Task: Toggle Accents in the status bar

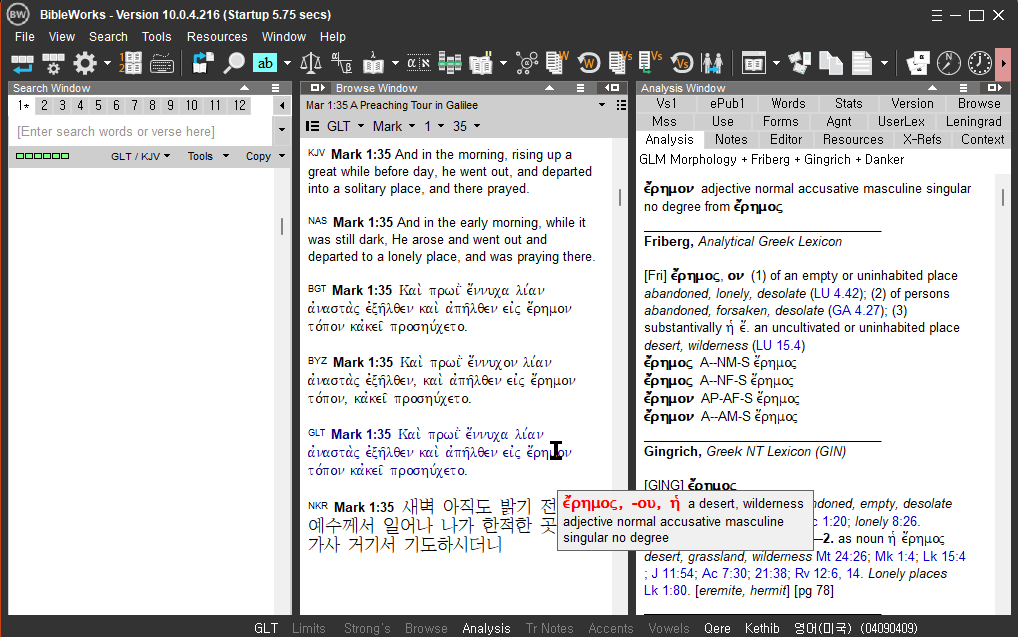Action: [x=610, y=628]
